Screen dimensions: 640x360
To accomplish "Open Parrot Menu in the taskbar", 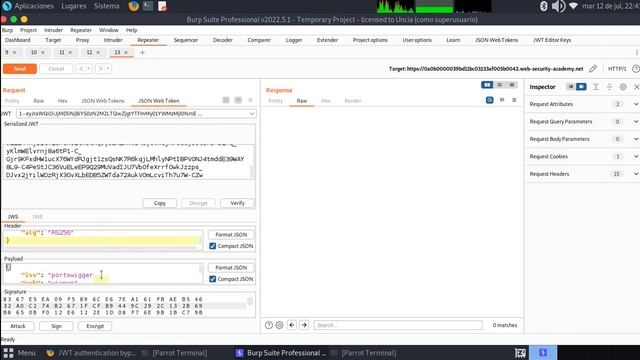I will point(19,353).
